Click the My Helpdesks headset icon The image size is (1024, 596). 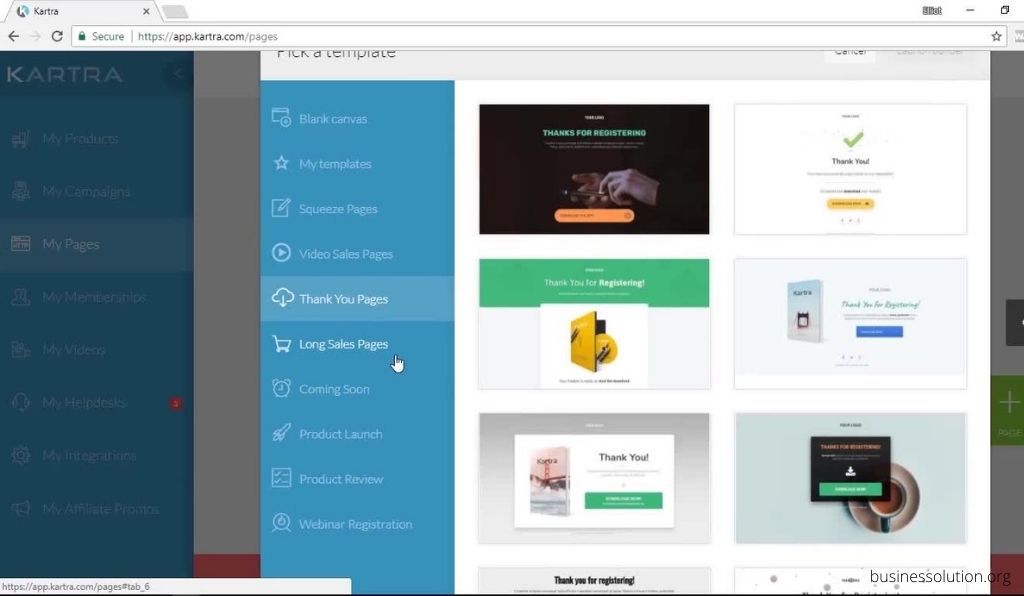click(21, 402)
